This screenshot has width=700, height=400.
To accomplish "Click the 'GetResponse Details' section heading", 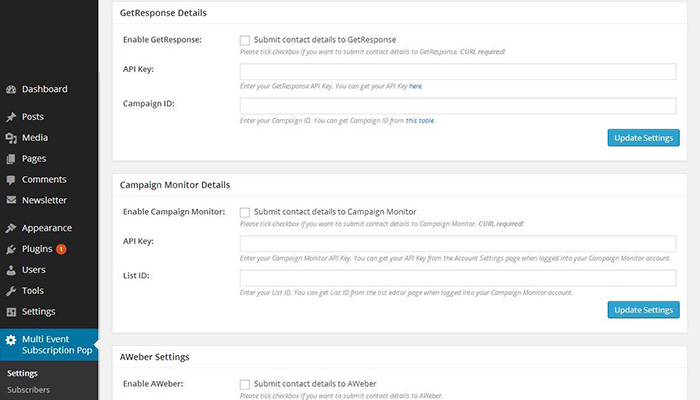I will (x=163, y=13).
